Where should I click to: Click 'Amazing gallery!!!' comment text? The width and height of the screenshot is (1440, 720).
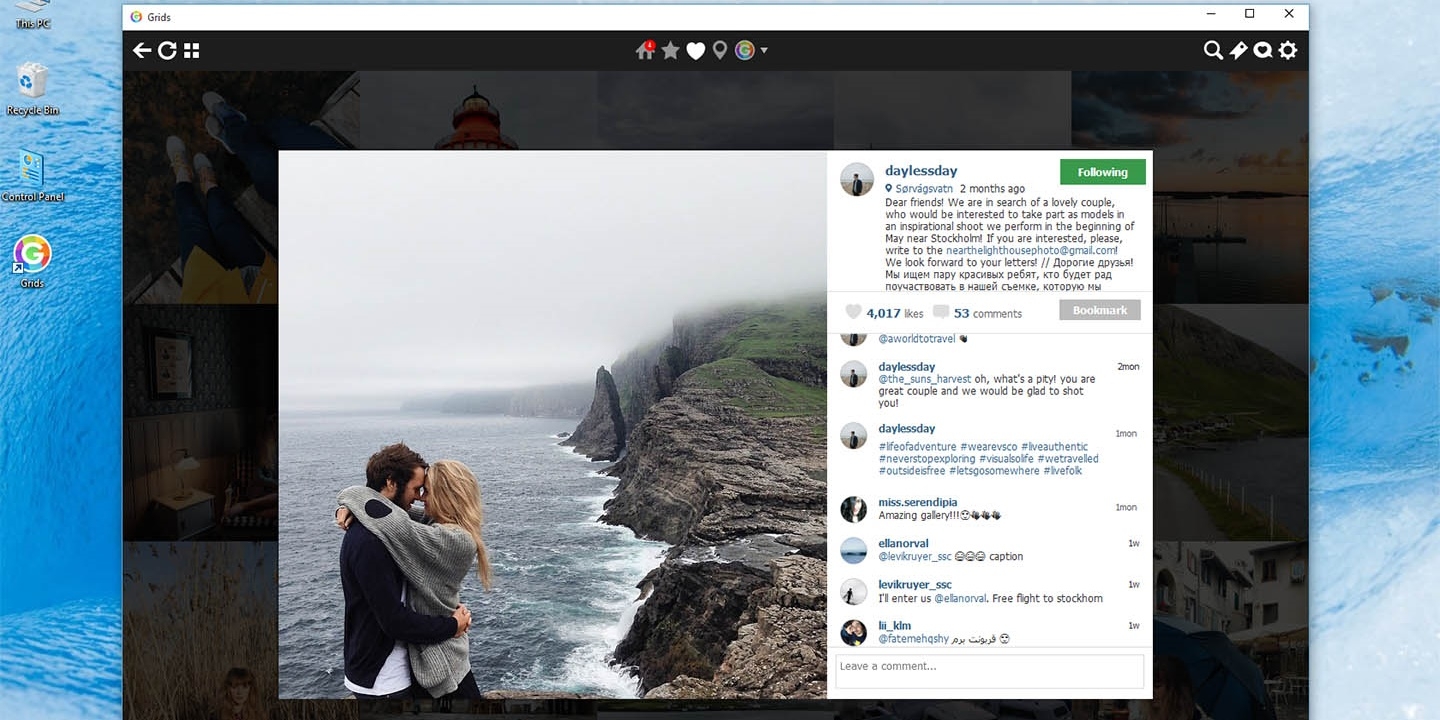(x=919, y=515)
